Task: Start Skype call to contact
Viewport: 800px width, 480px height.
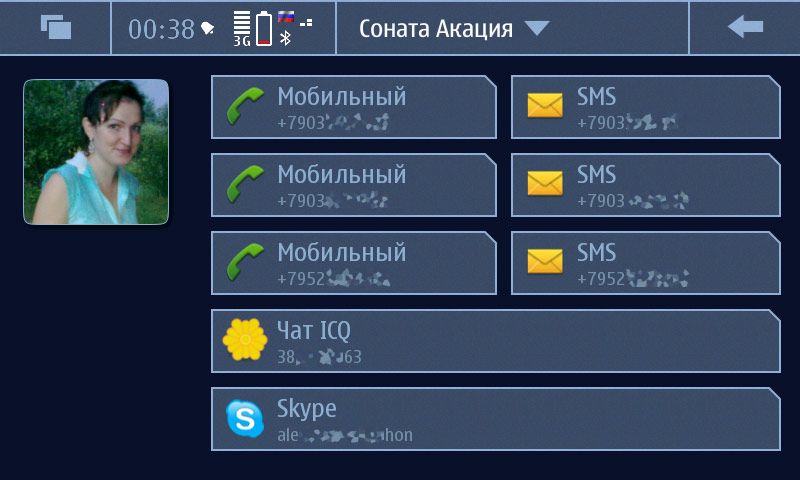Action: [496, 419]
